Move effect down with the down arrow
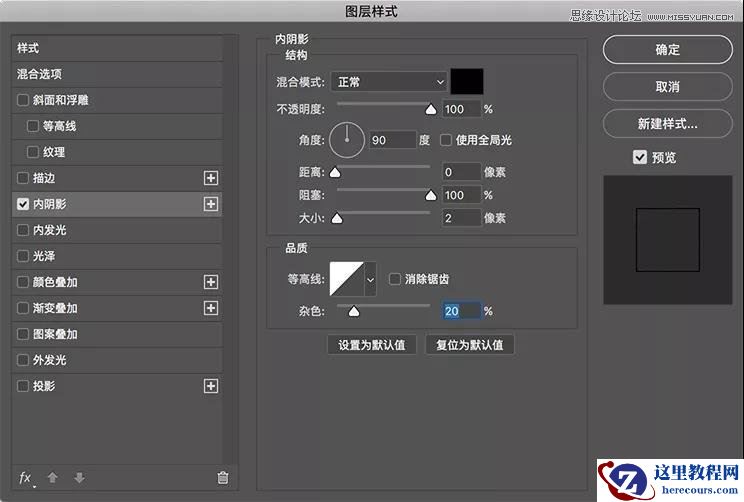This screenshot has width=744, height=502. coord(79,477)
